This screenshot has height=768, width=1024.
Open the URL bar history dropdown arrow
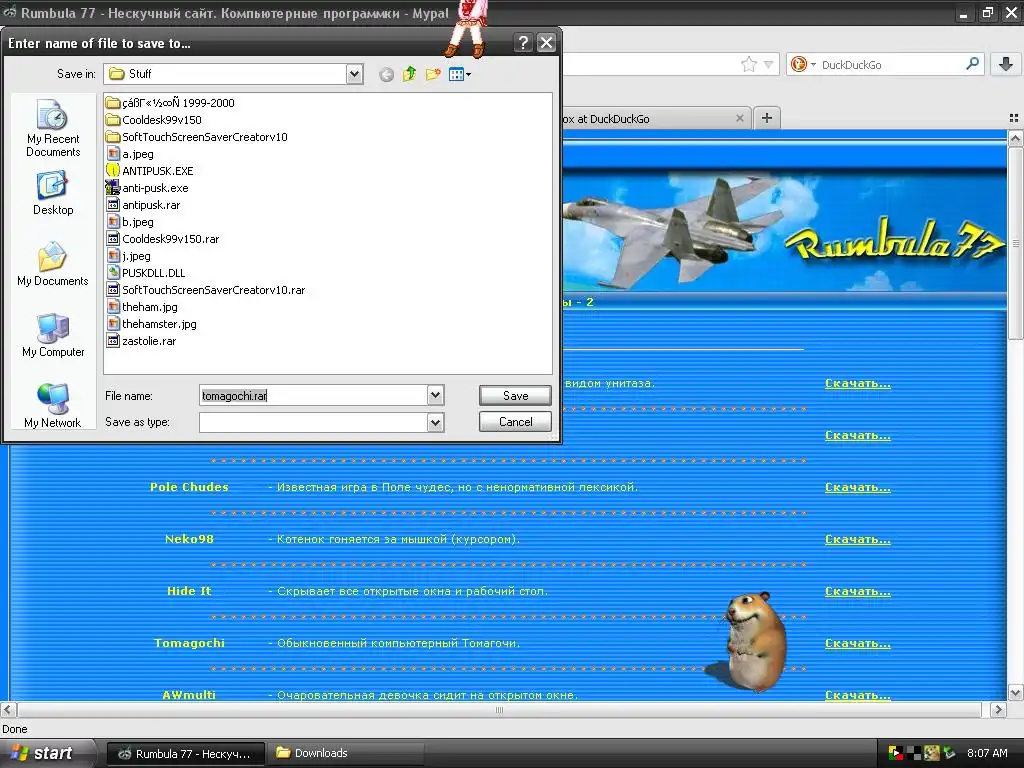769,64
